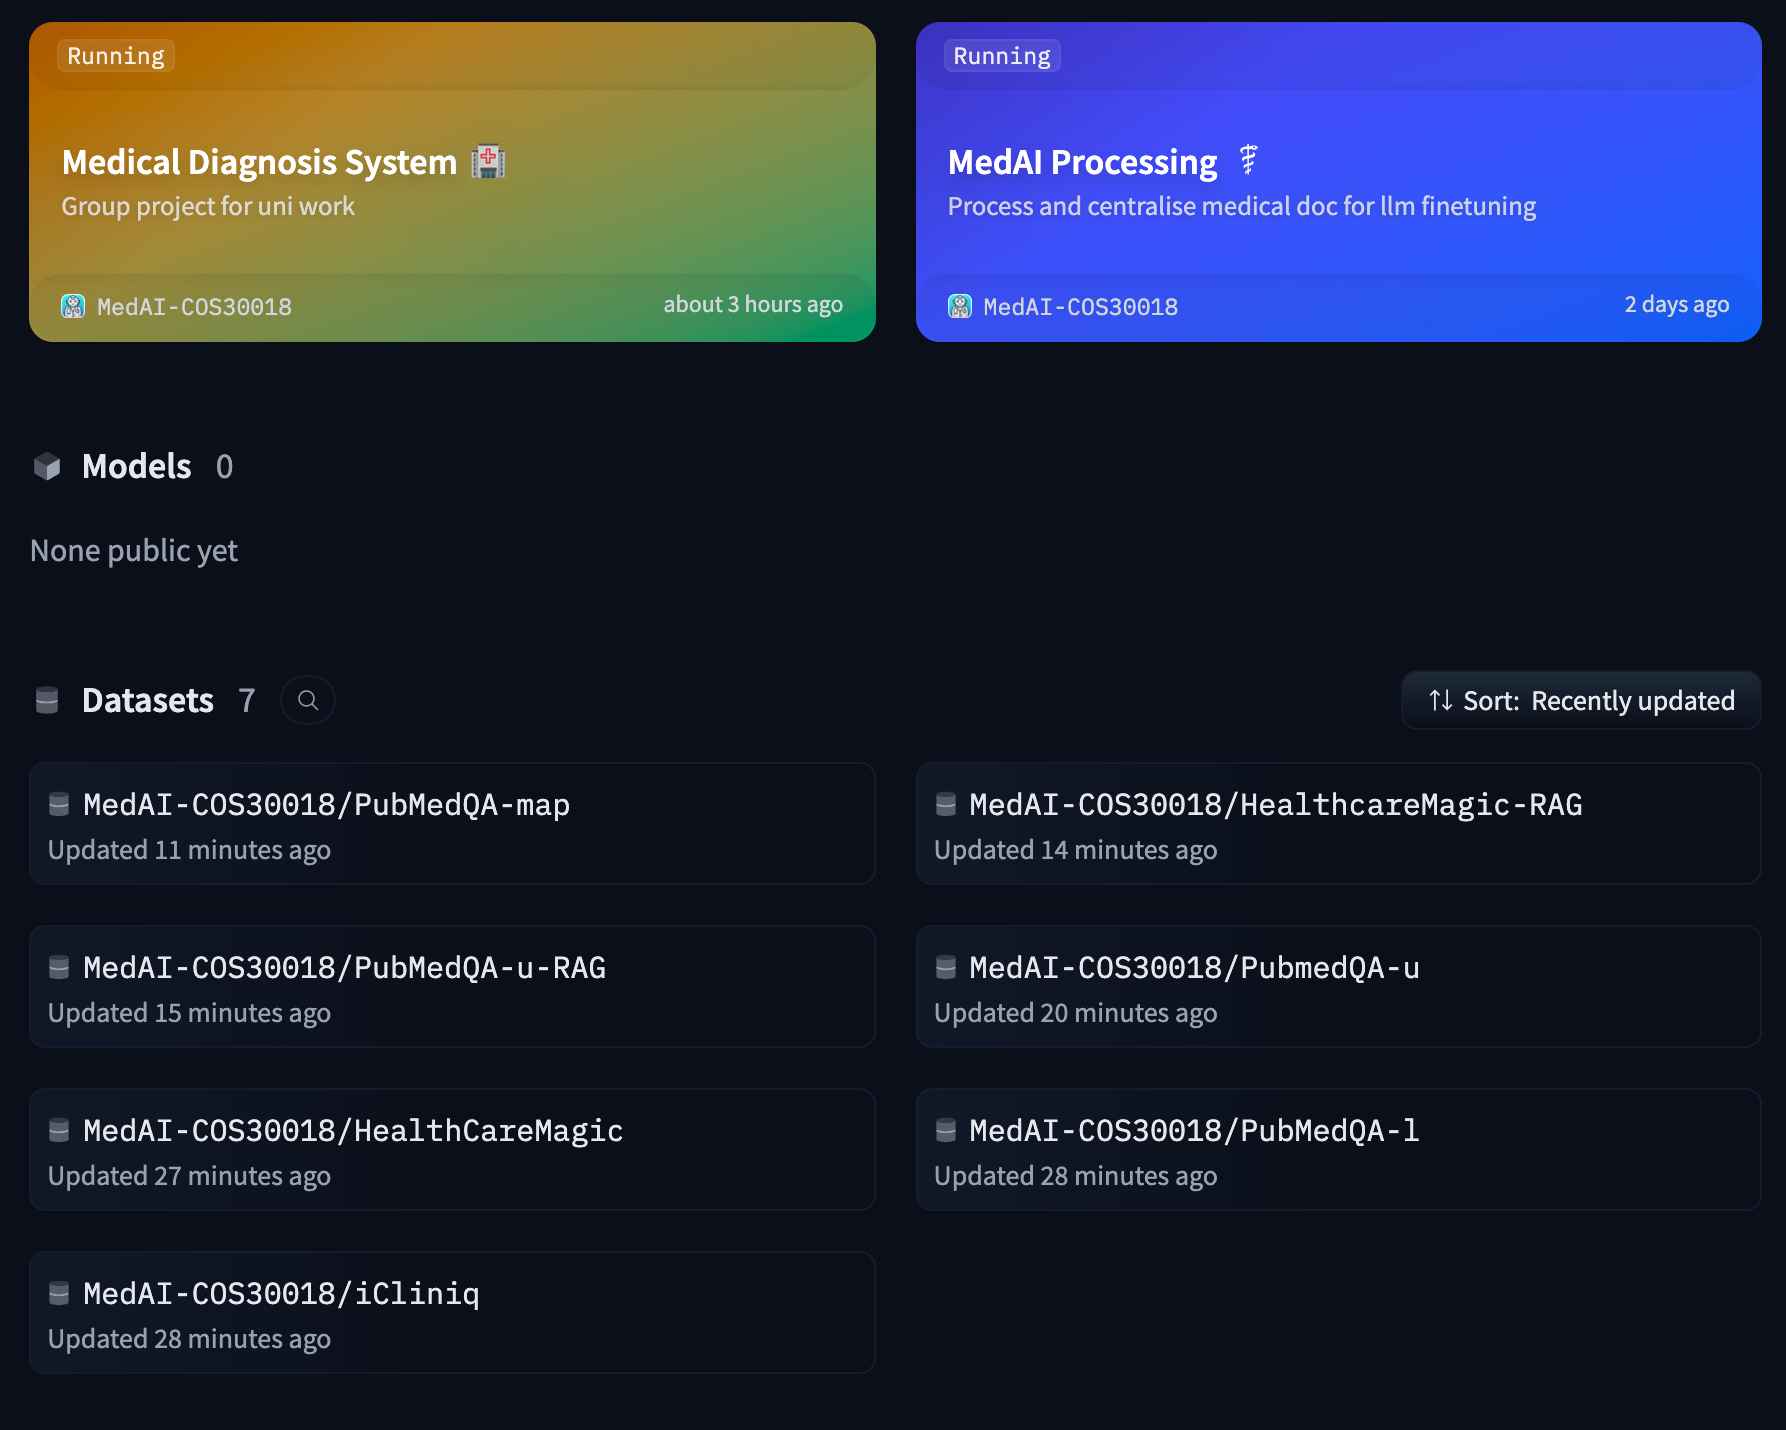Click the Running badge on MedAI Processing card

point(1002,56)
